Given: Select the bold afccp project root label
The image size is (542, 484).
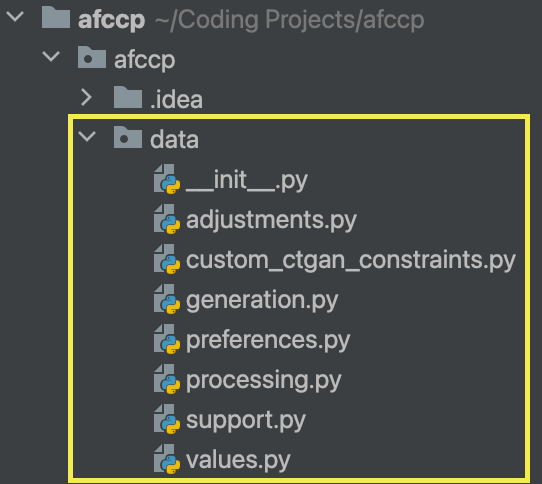Looking at the screenshot, I should coord(111,20).
